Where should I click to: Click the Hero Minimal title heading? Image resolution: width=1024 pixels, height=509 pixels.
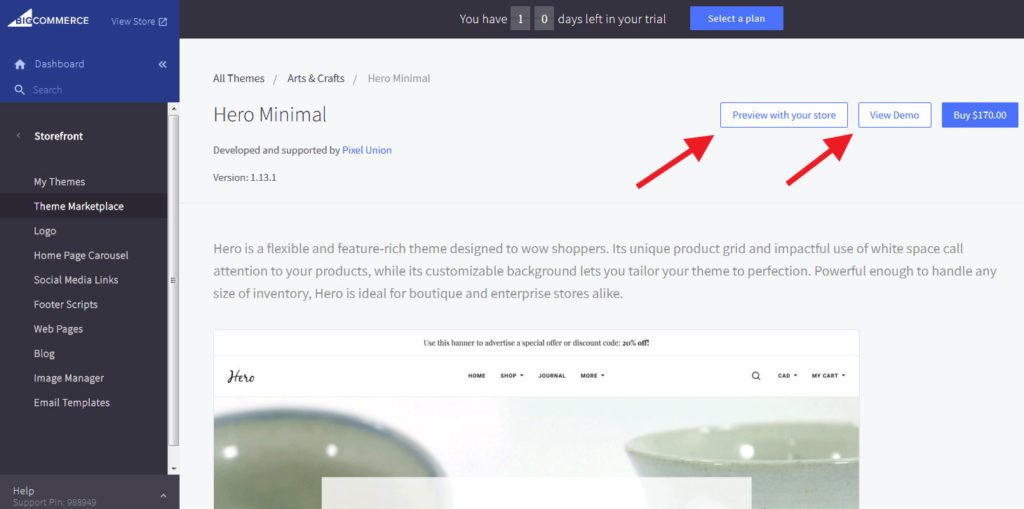click(270, 114)
